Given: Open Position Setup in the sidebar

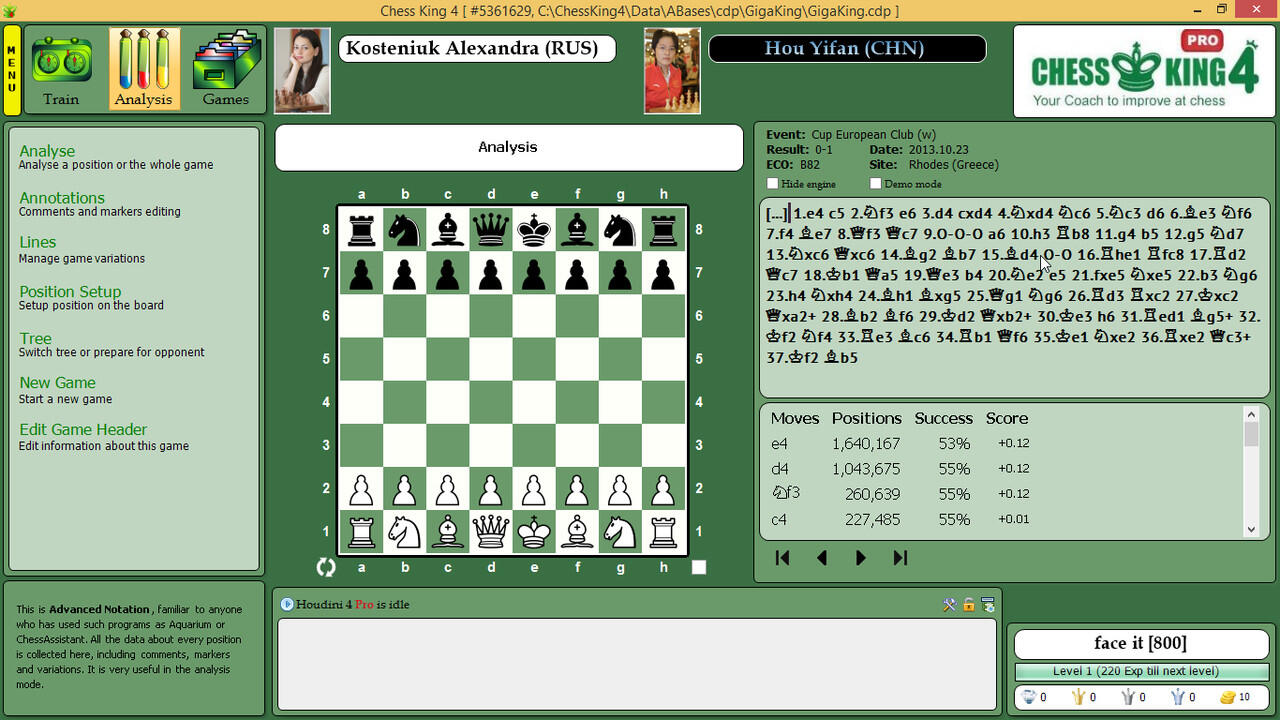Looking at the screenshot, I should pyautogui.click(x=70, y=292).
